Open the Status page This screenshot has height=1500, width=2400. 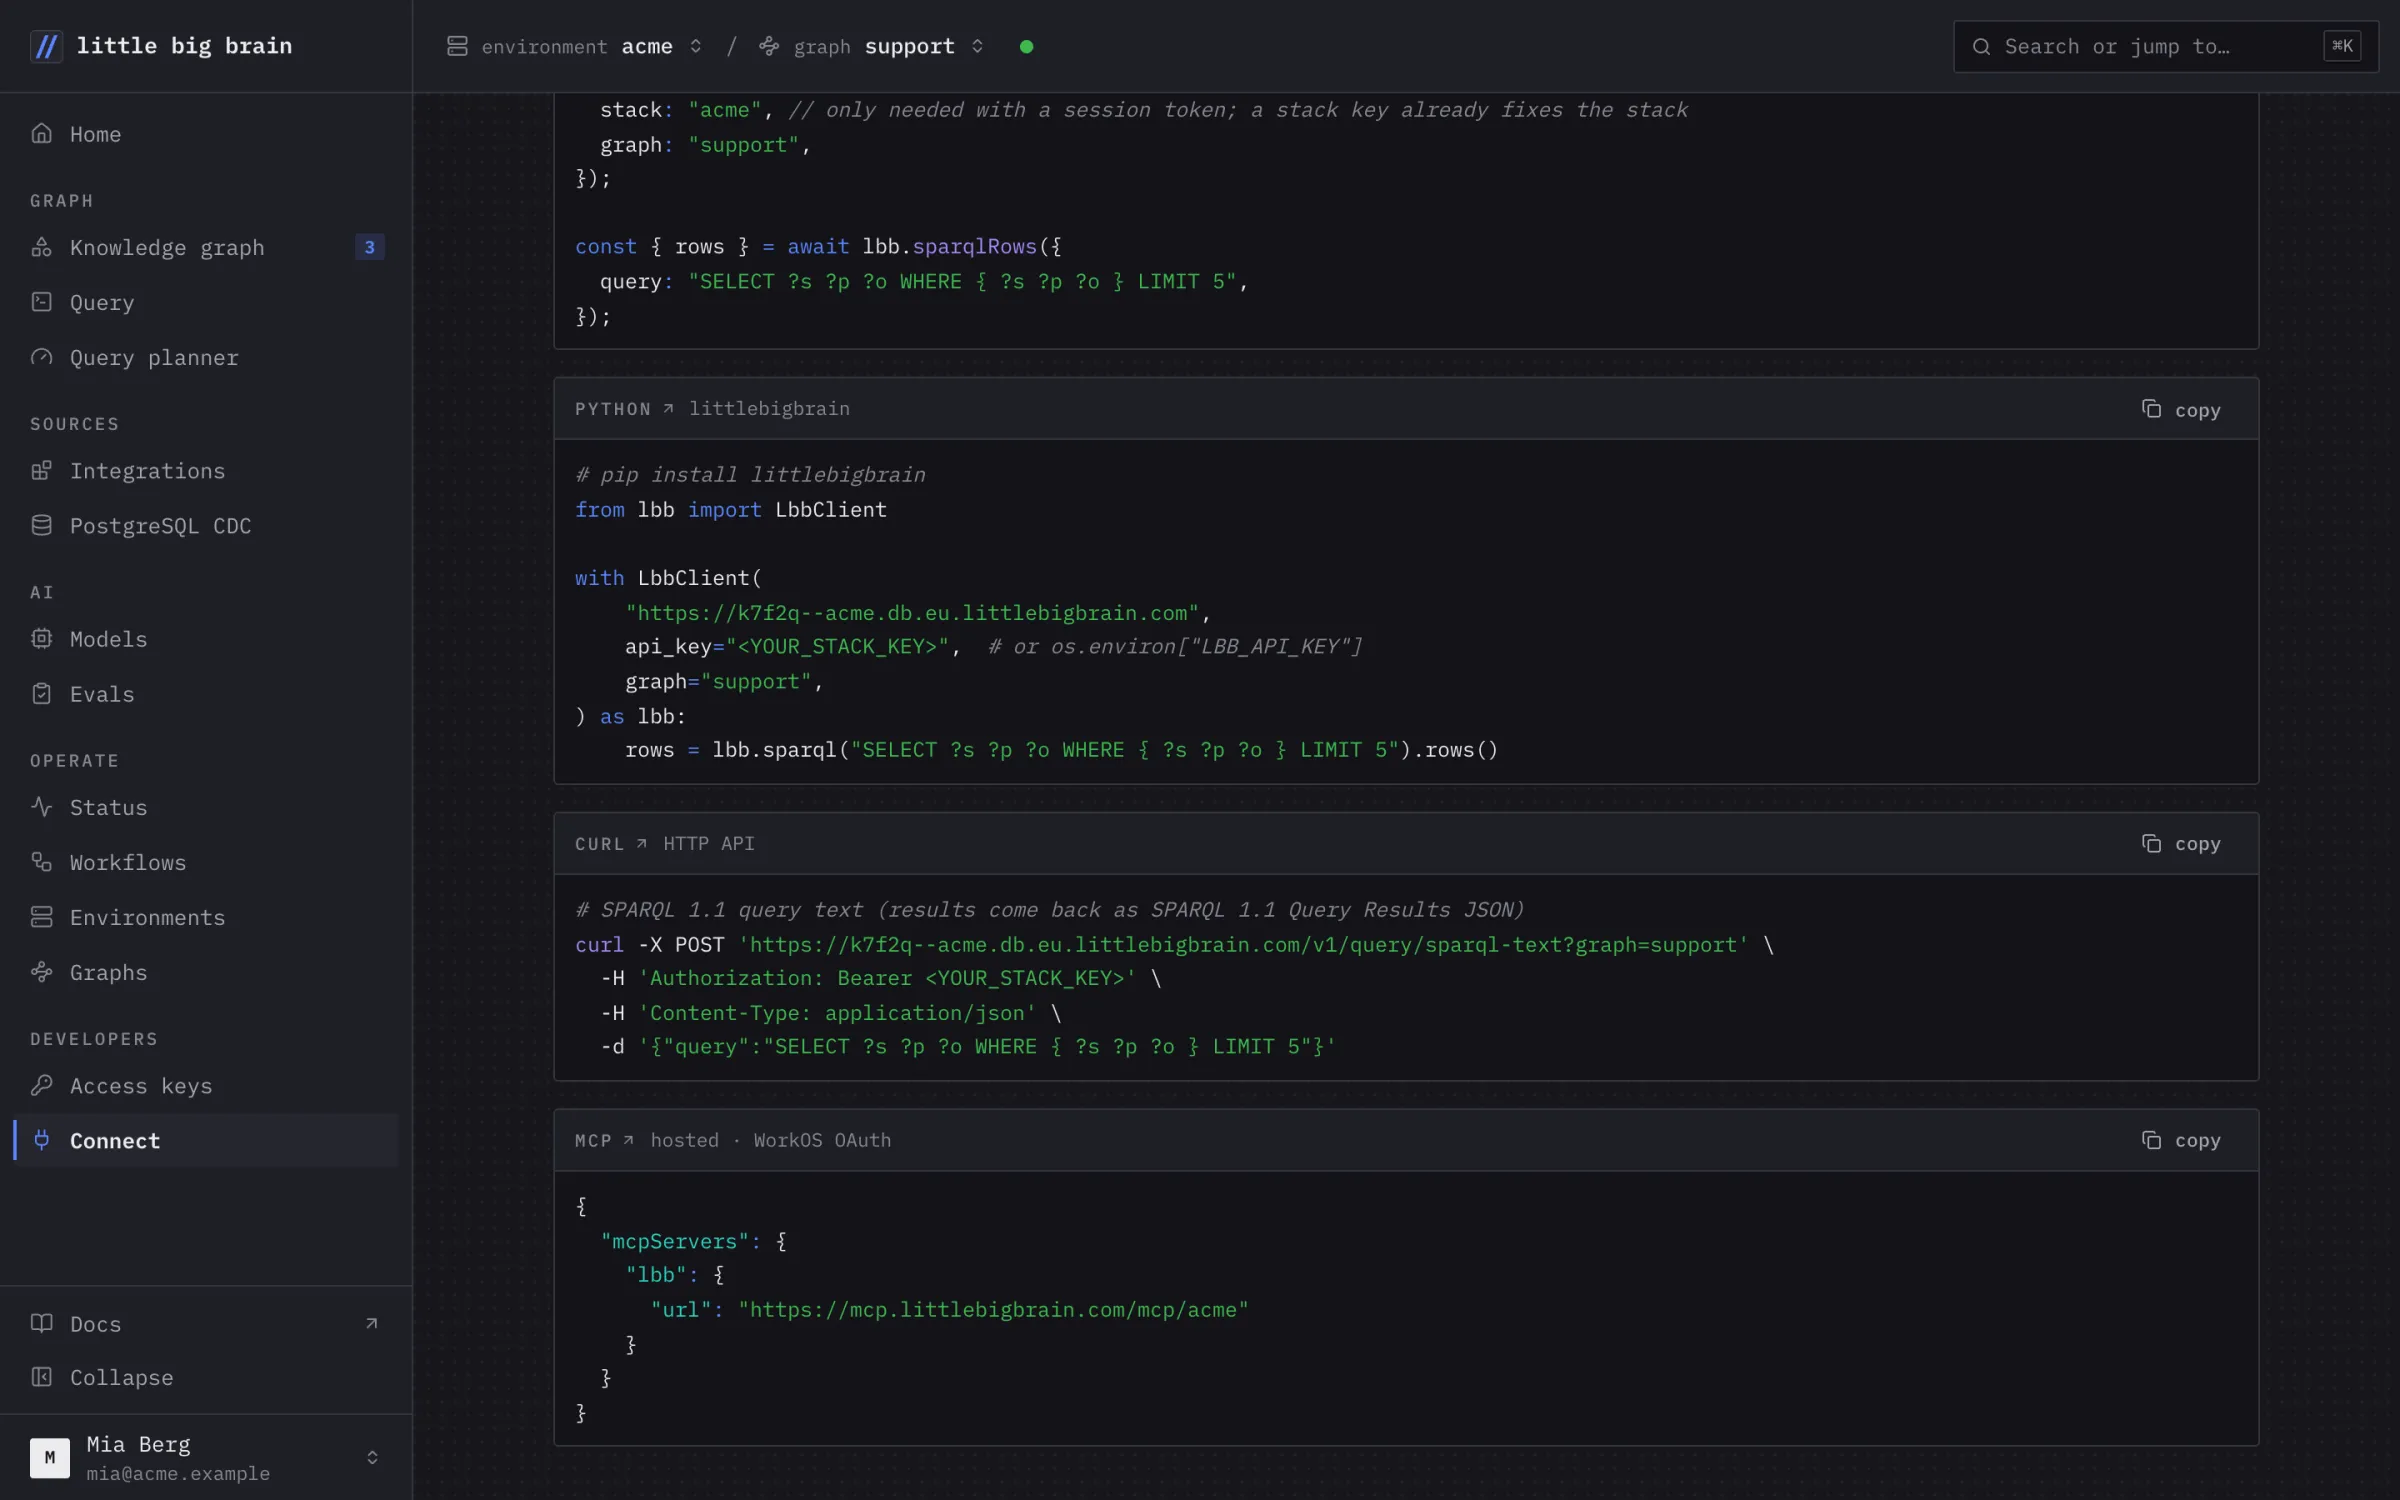(x=206, y=807)
